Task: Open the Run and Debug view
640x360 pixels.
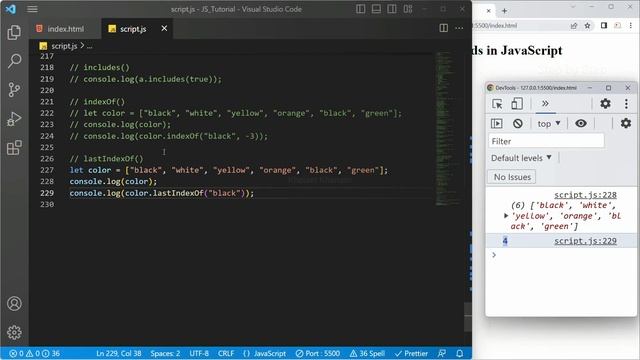Action: click(x=14, y=119)
